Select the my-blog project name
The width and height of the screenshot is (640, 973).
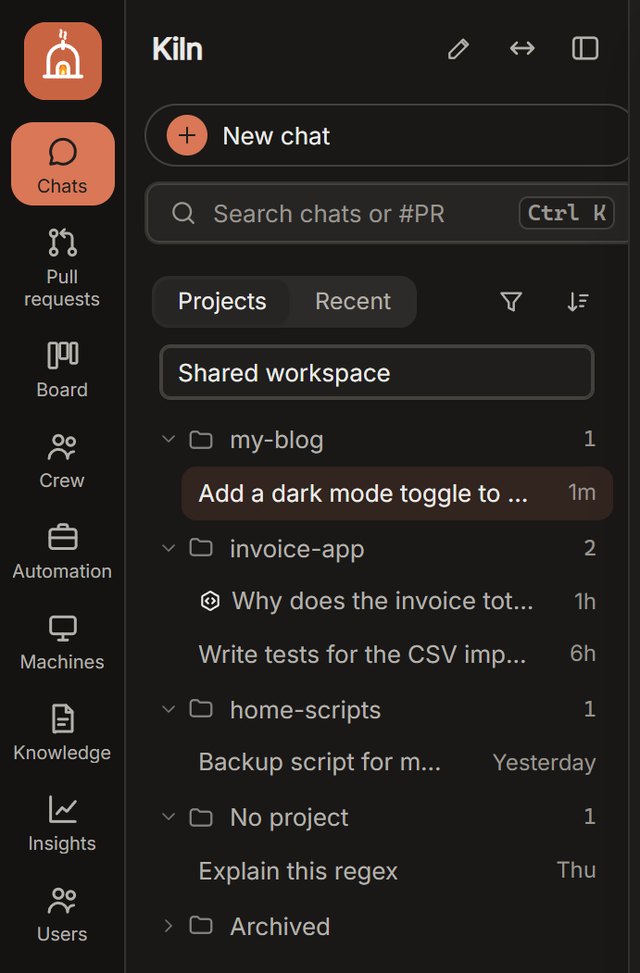pos(277,440)
